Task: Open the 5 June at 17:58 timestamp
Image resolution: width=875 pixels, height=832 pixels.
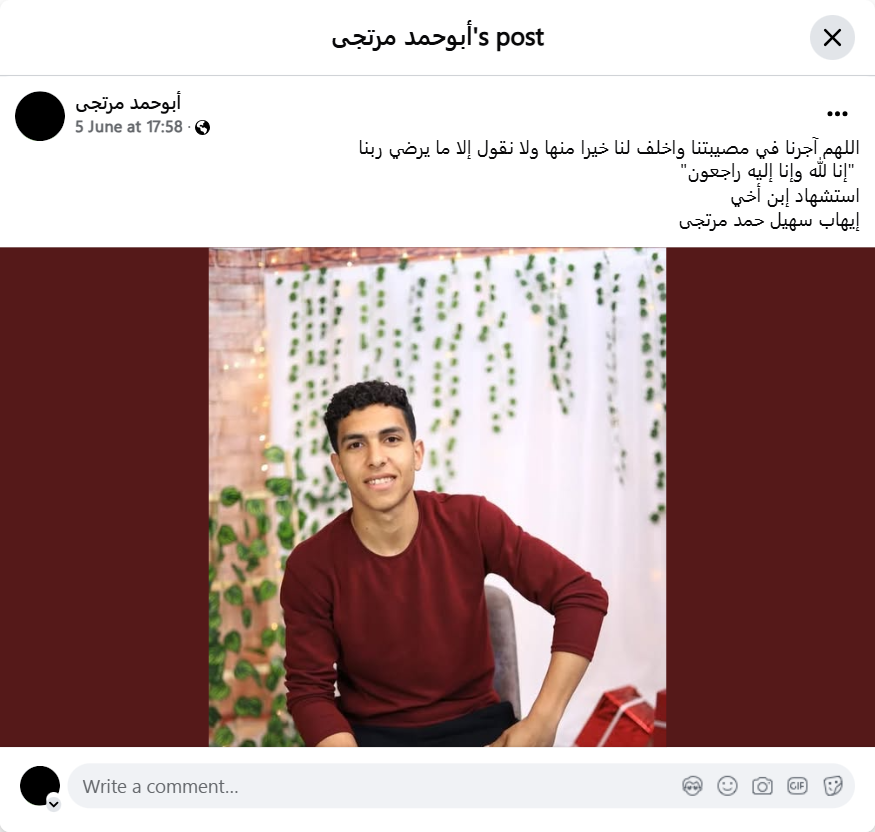Action: pos(129,127)
